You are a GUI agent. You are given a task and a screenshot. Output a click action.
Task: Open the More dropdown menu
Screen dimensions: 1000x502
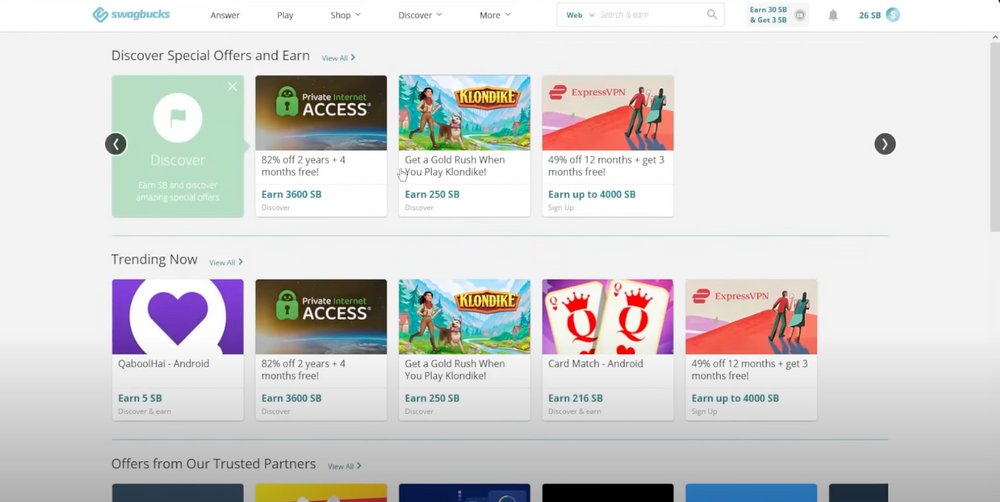(494, 15)
